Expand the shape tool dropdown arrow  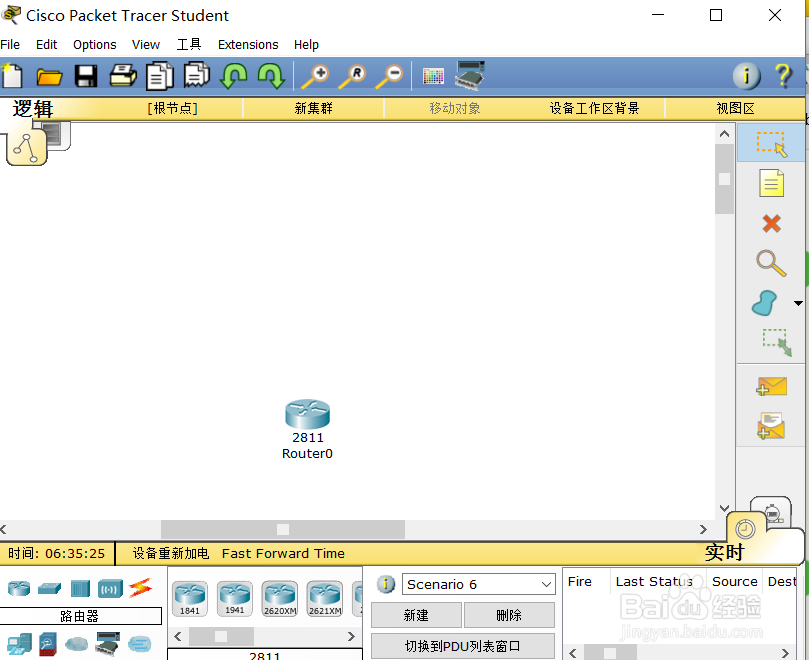click(798, 303)
